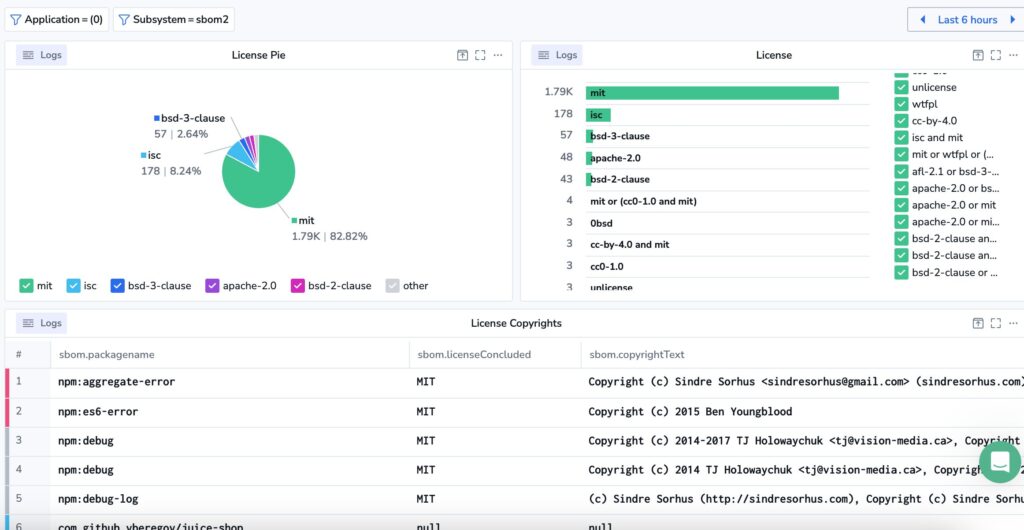The image size is (1024, 530).
Task: Expand License Pie panel to fullscreen
Action: click(480, 55)
